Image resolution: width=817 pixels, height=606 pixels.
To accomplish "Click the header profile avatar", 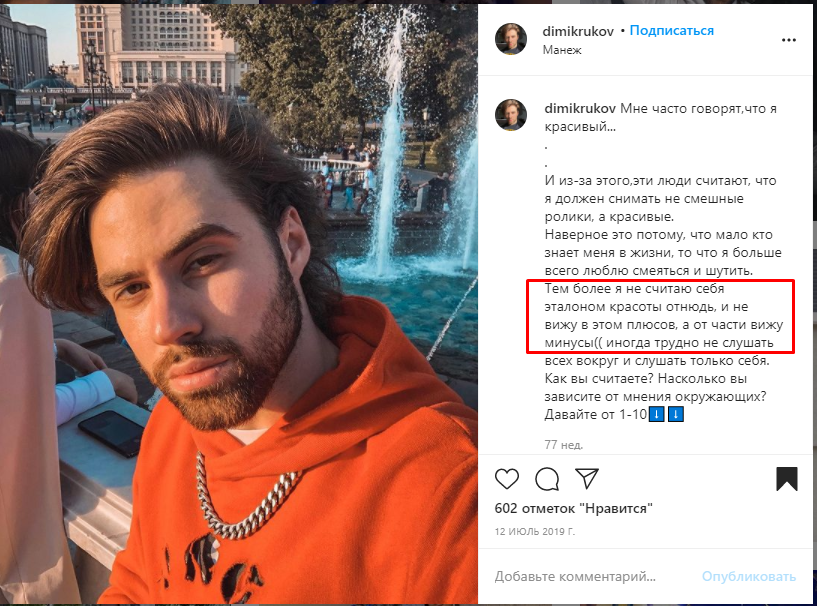I will (x=511, y=39).
